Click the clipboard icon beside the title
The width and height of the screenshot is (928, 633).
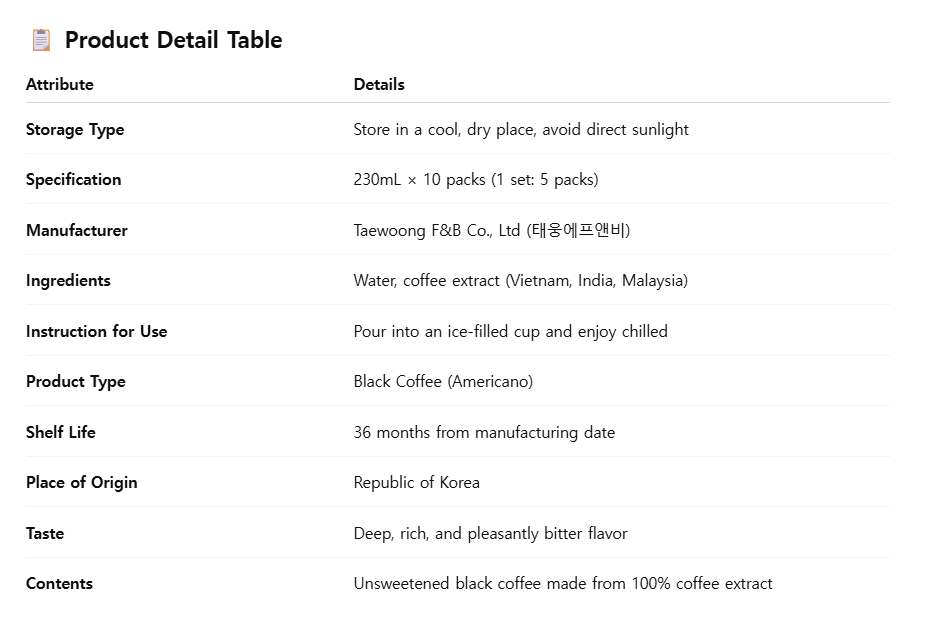pos(41,40)
